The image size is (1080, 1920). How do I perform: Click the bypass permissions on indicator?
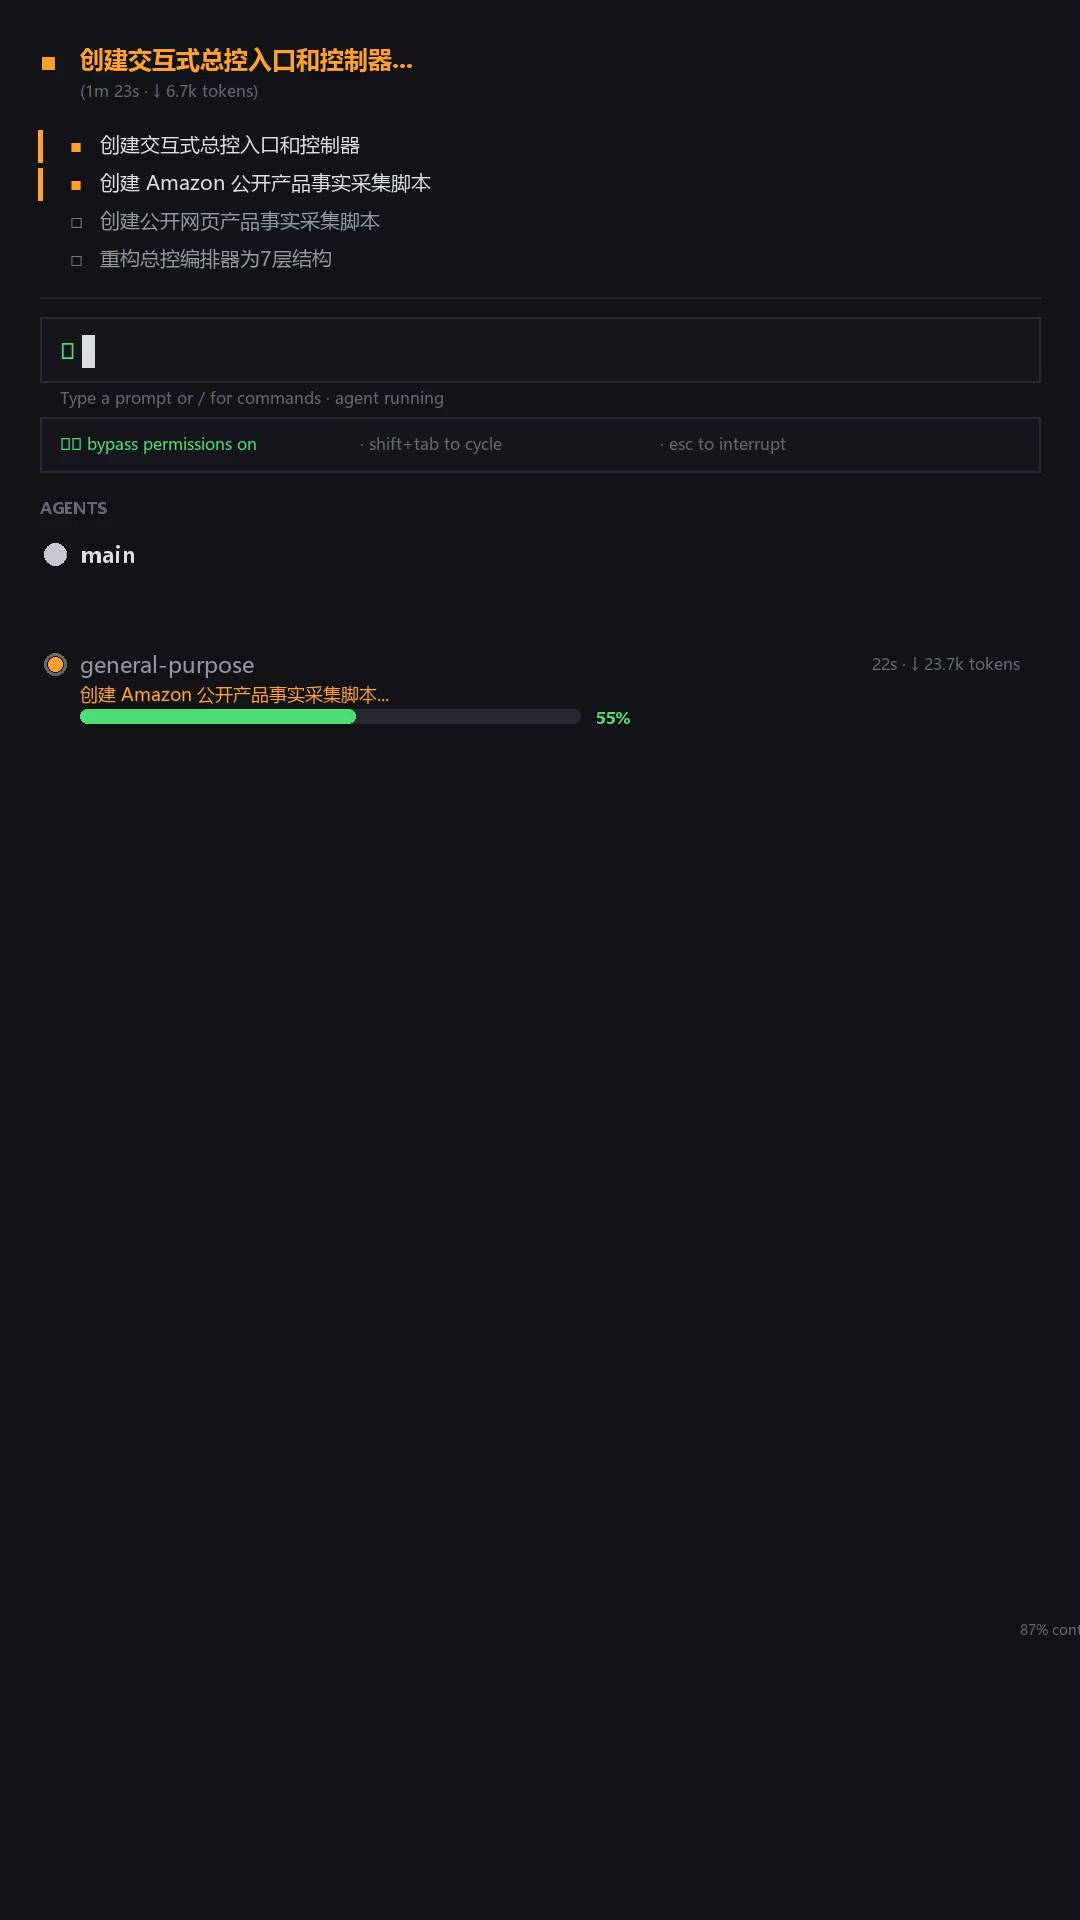pos(159,444)
